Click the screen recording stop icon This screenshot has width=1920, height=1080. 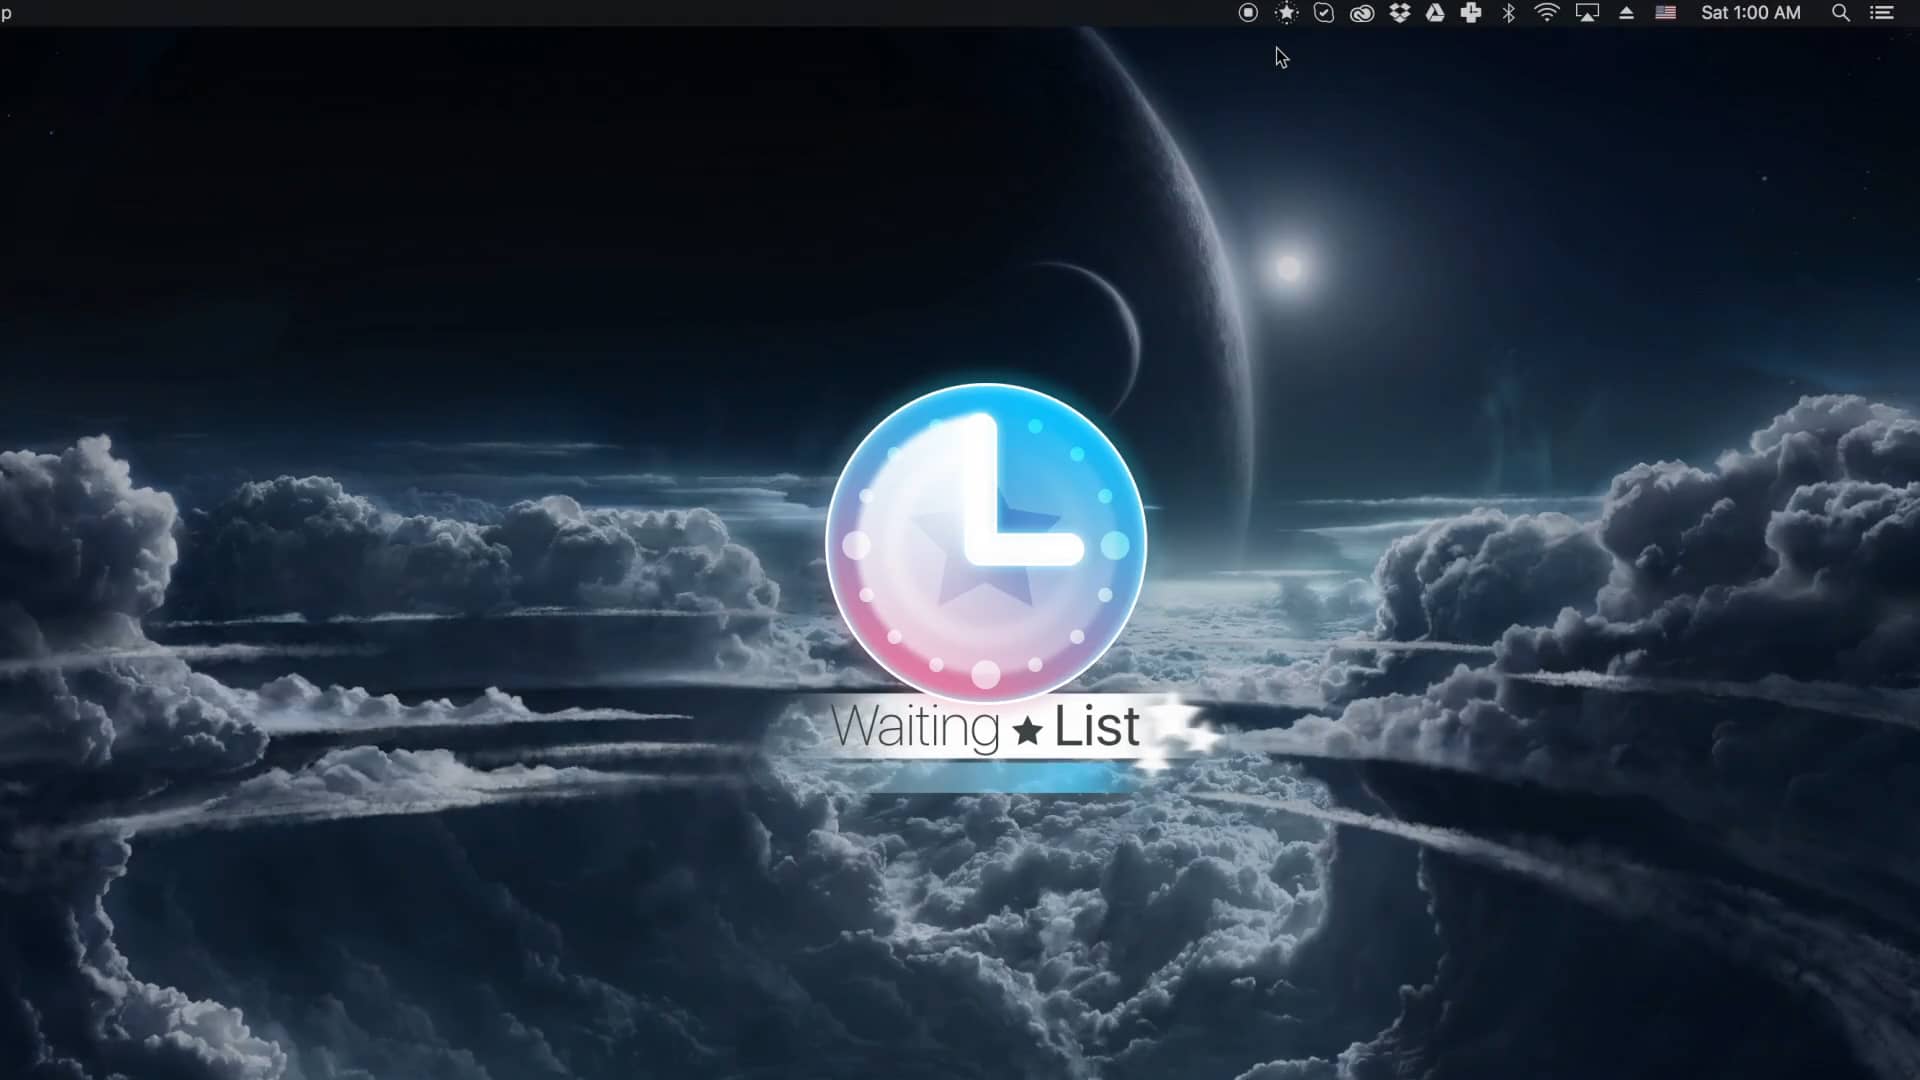[x=1248, y=13]
